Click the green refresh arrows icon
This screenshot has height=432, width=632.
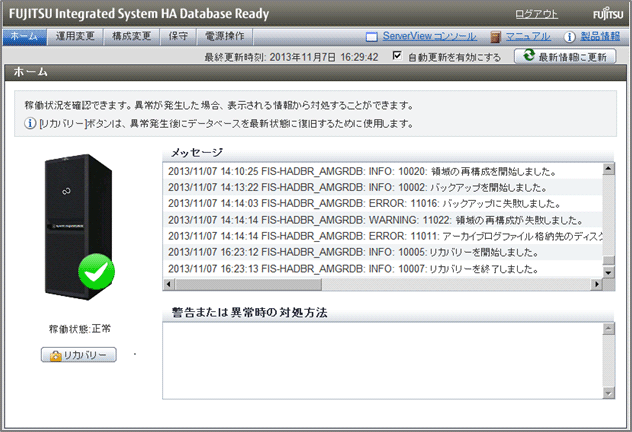pyautogui.click(x=529, y=55)
